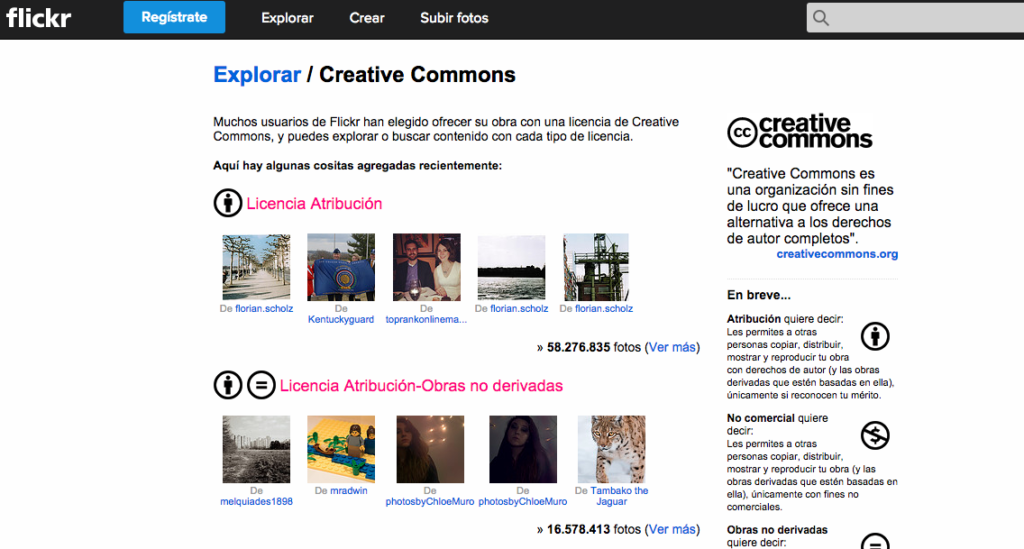Image resolution: width=1024 pixels, height=549 pixels.
Task: Open the mradwin user link
Action: click(x=349, y=490)
